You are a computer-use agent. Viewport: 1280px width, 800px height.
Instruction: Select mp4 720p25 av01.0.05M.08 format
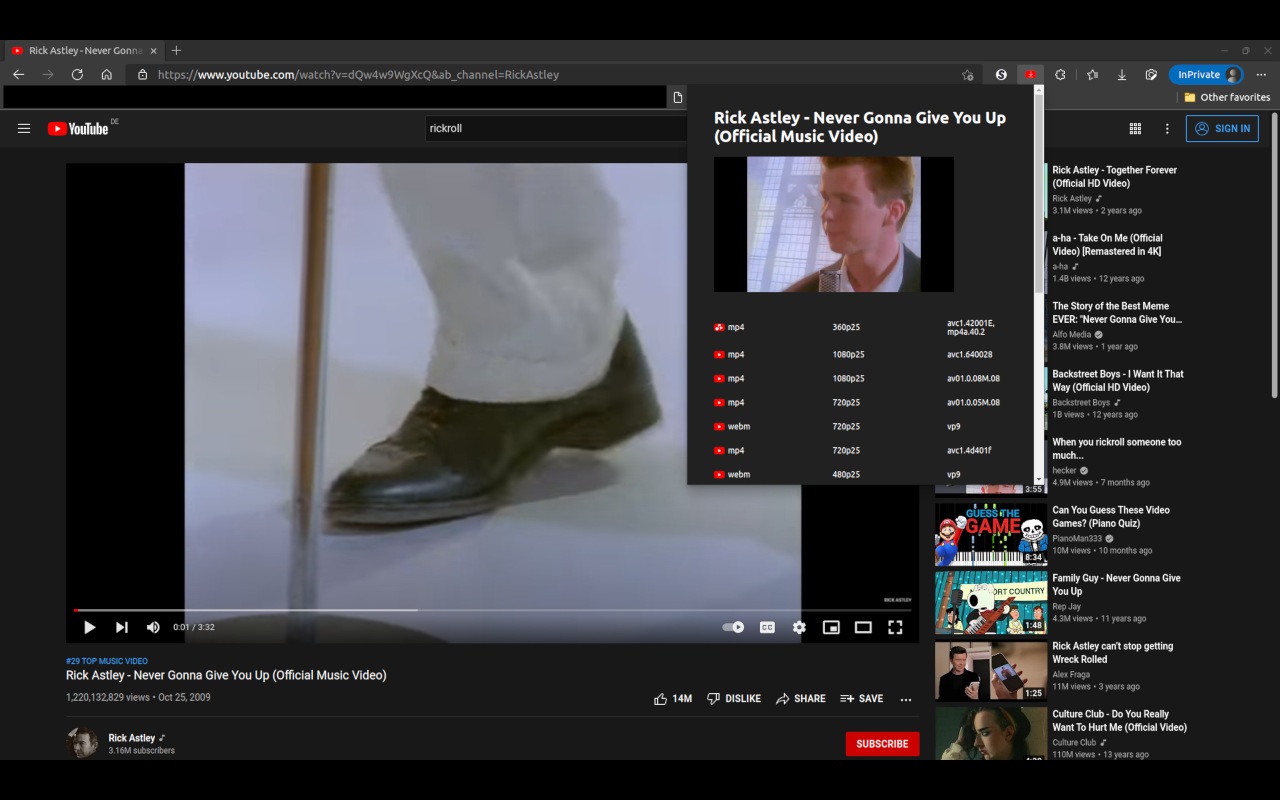point(860,402)
